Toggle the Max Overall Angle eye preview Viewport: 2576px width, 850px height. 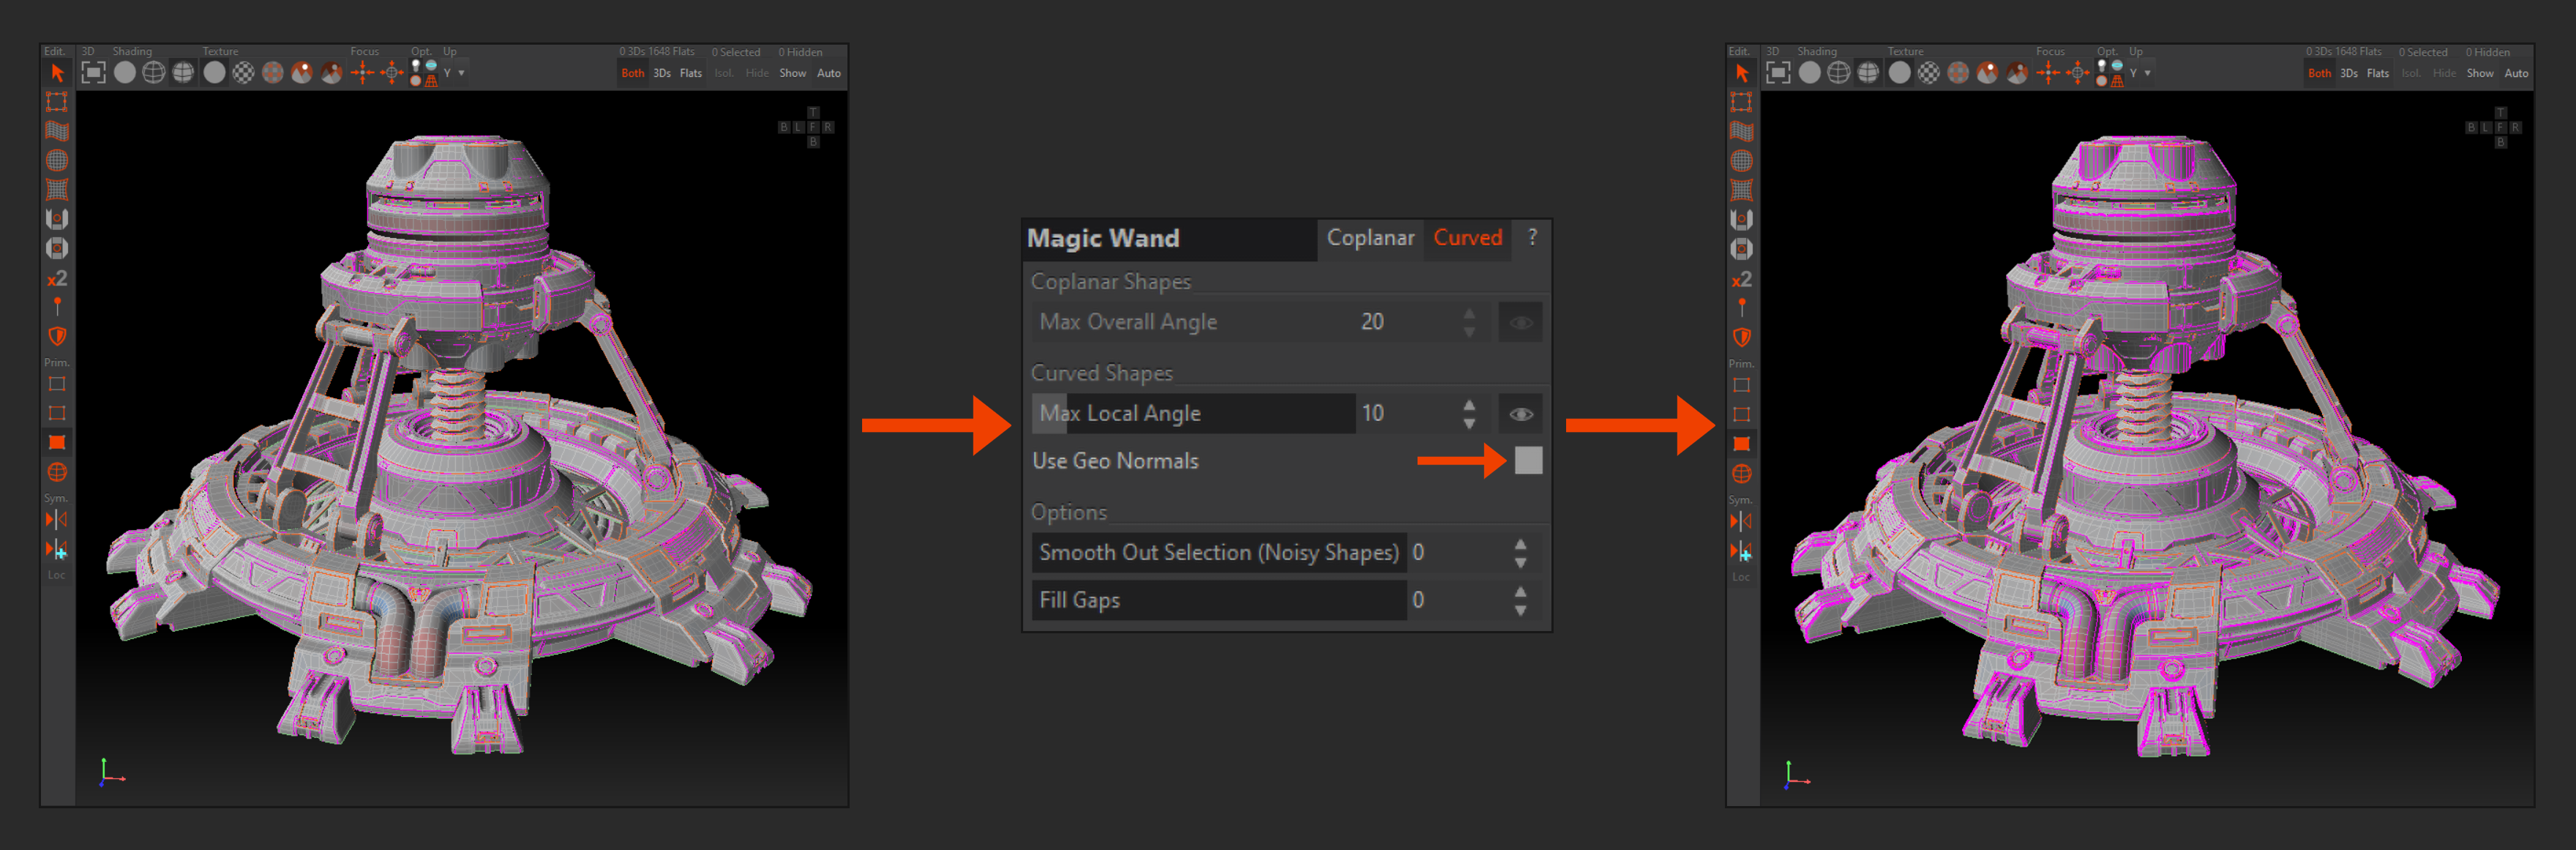pyautogui.click(x=1521, y=323)
